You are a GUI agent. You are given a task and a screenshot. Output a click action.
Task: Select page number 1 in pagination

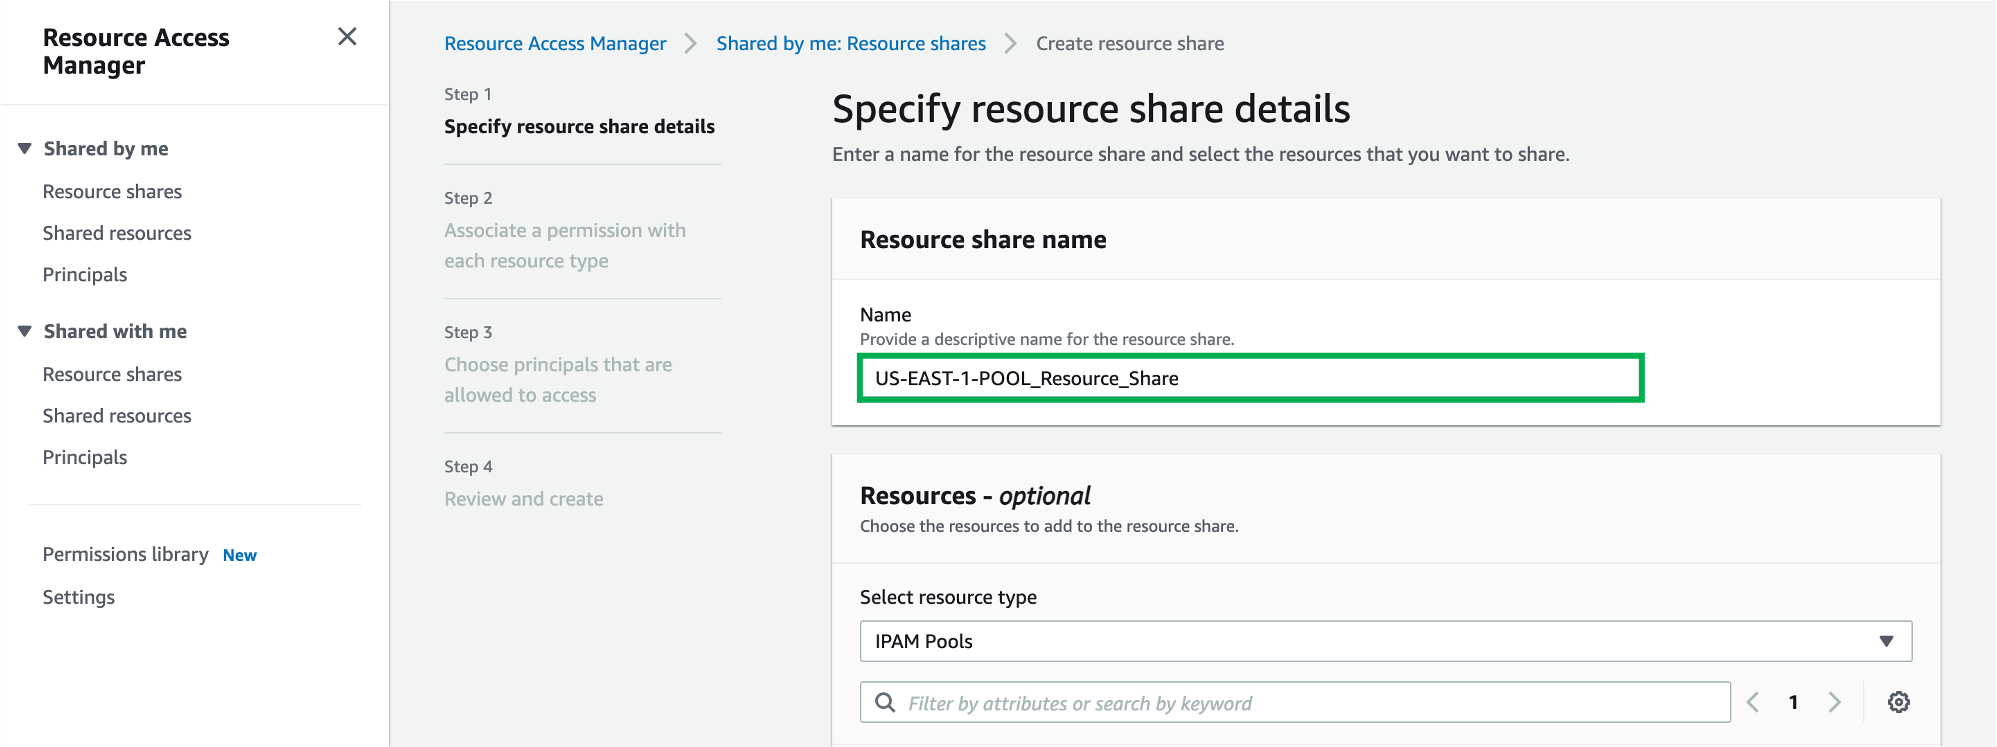(x=1793, y=702)
